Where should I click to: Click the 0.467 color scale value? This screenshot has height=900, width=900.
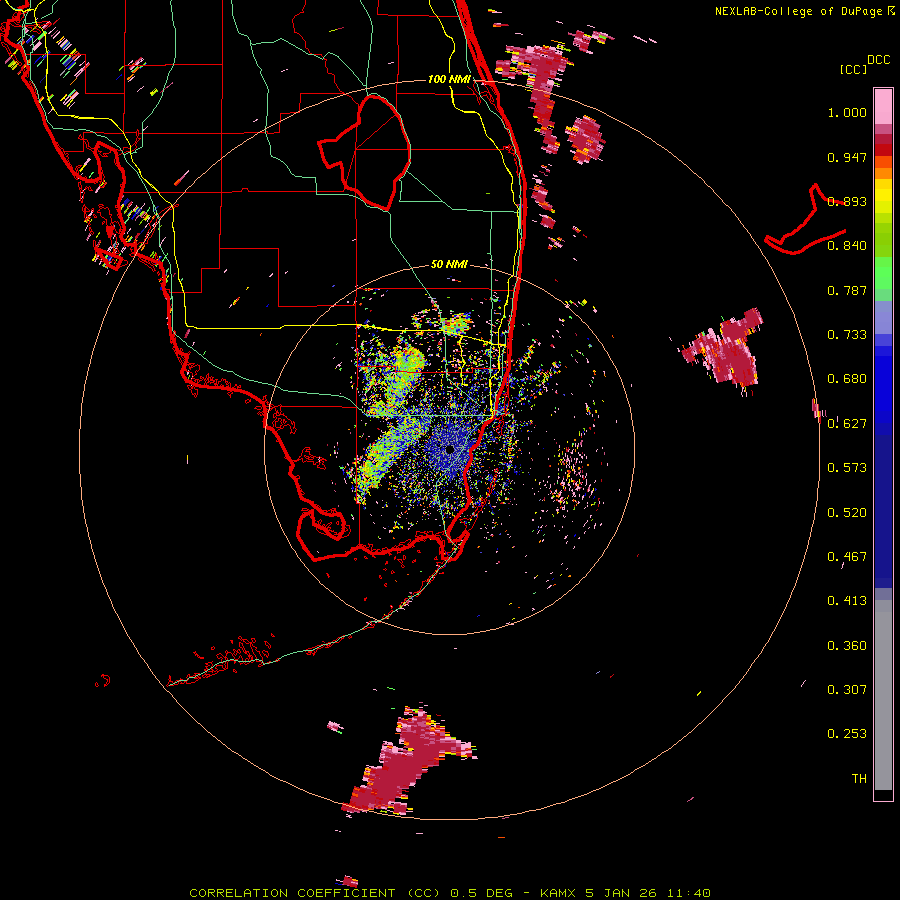[847, 557]
